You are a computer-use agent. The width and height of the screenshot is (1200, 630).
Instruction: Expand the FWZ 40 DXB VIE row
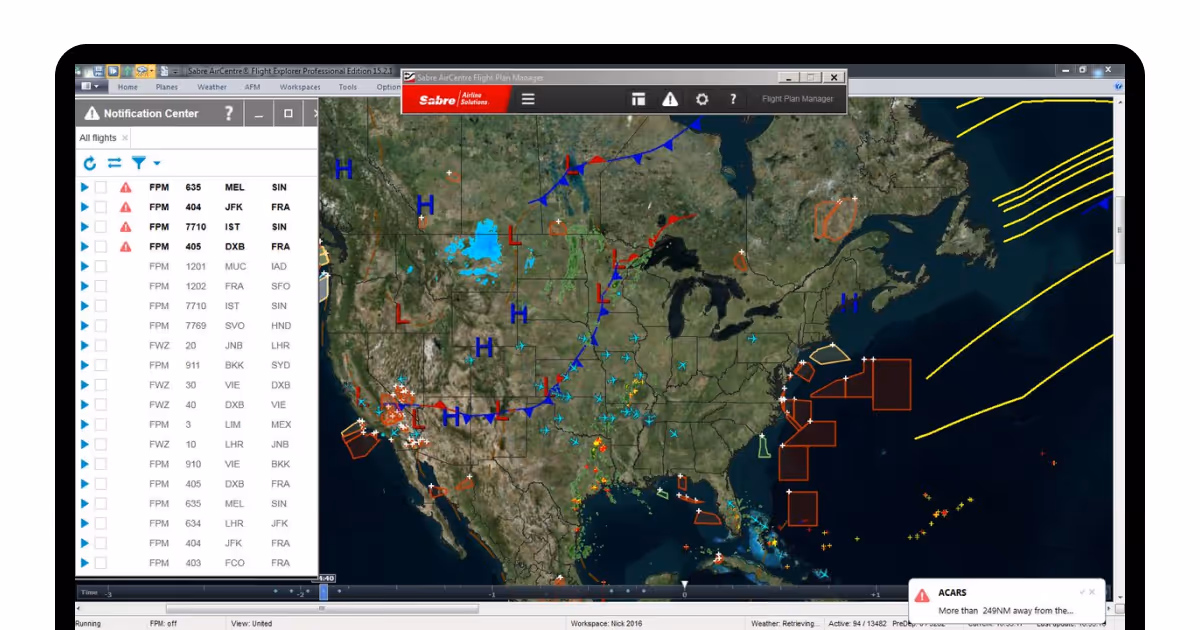pyautogui.click(x=85, y=405)
